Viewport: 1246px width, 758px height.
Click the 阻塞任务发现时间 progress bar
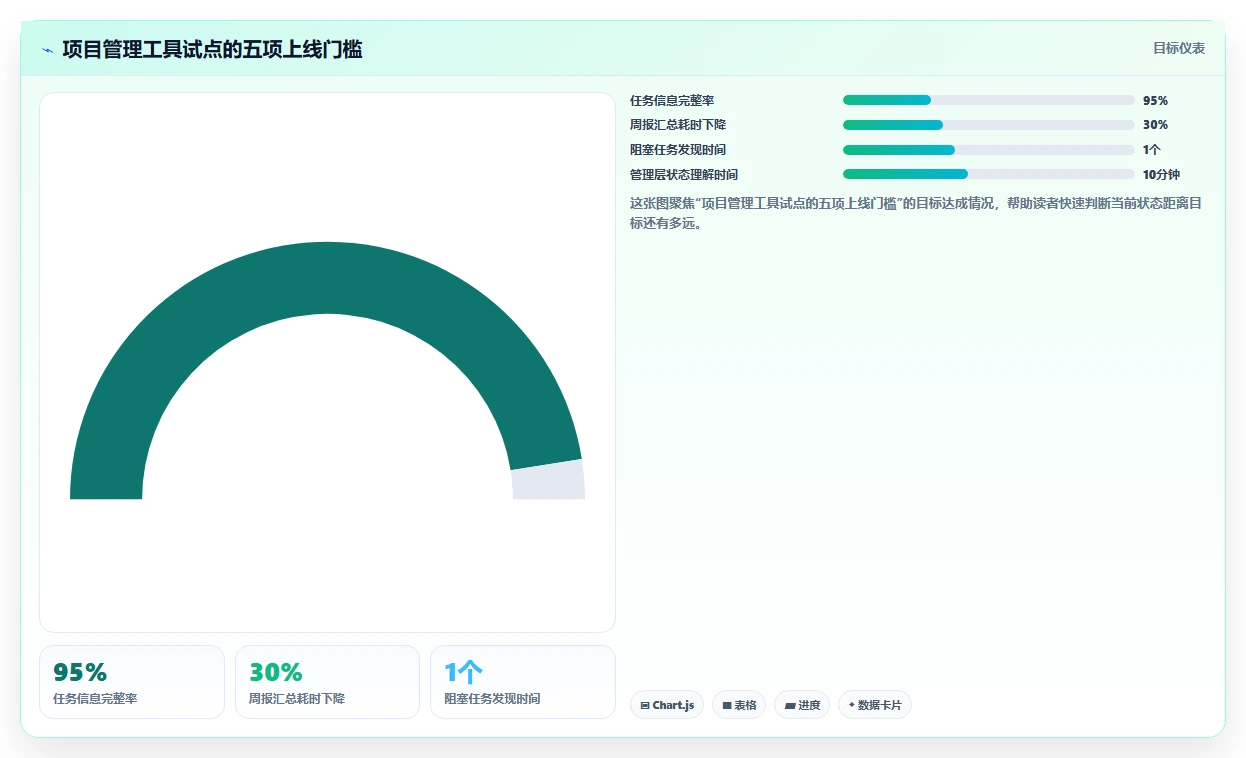point(988,150)
